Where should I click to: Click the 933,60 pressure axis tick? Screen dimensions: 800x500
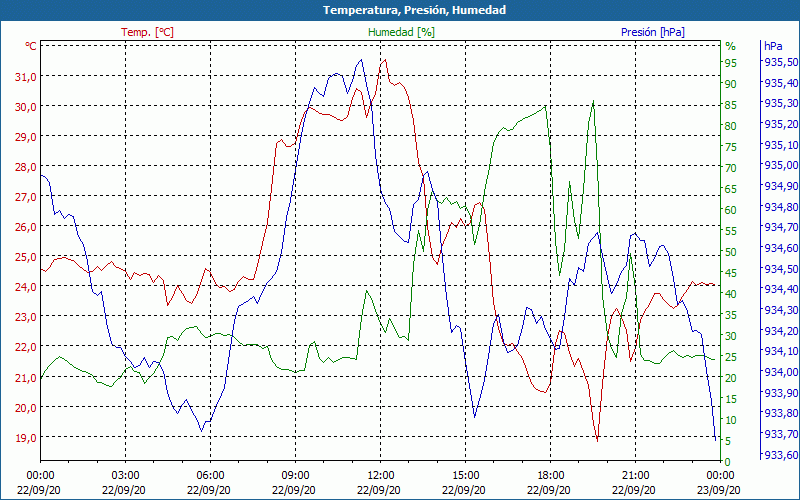(780, 455)
